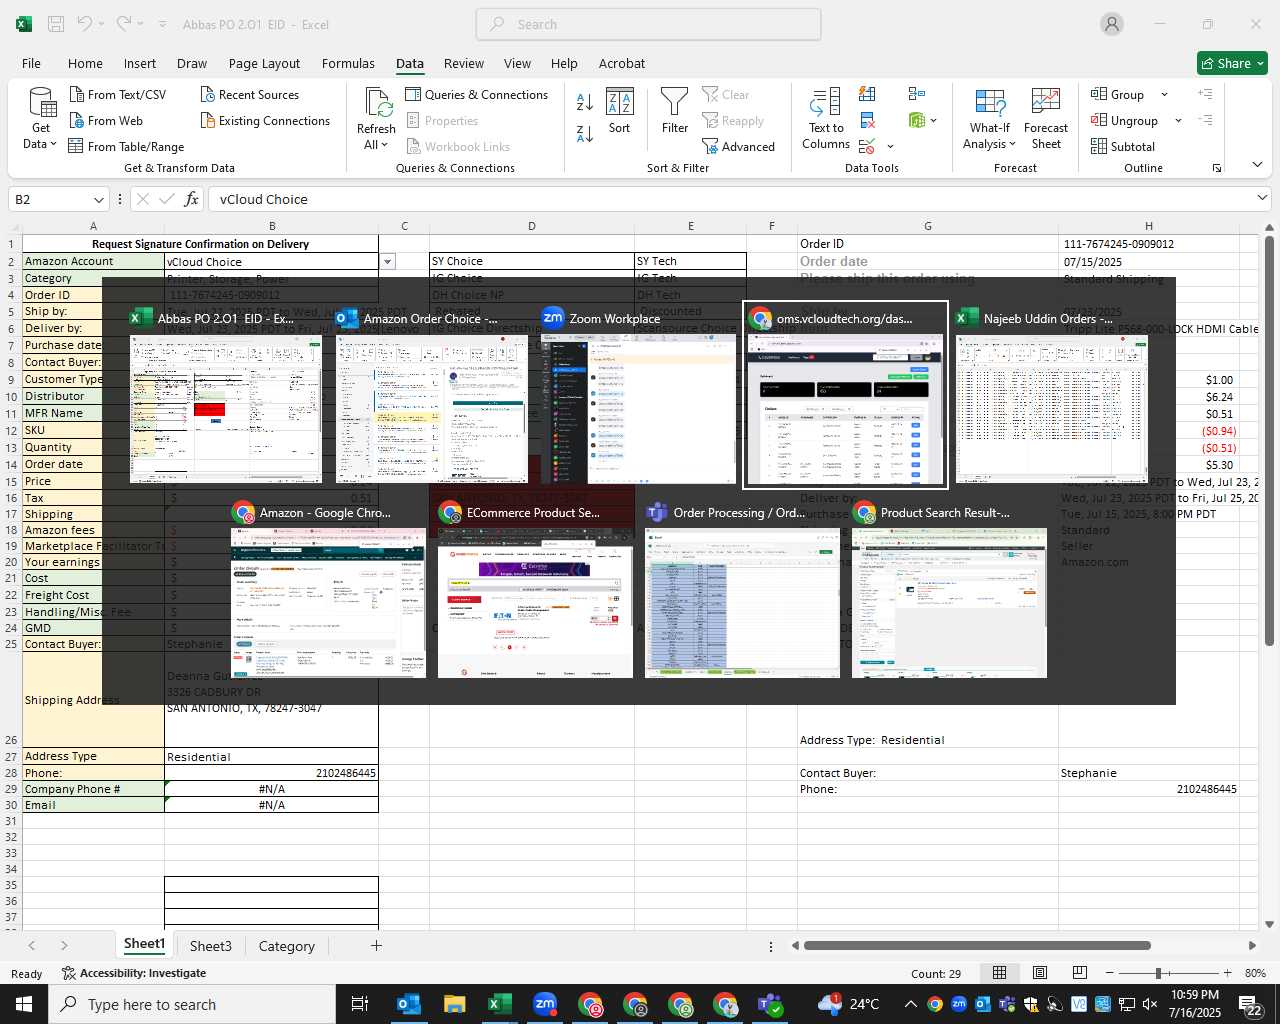1280x1024 pixels.
Task: Switch to Najeeb Uddin Orders Excel thumbnail
Action: point(1051,396)
